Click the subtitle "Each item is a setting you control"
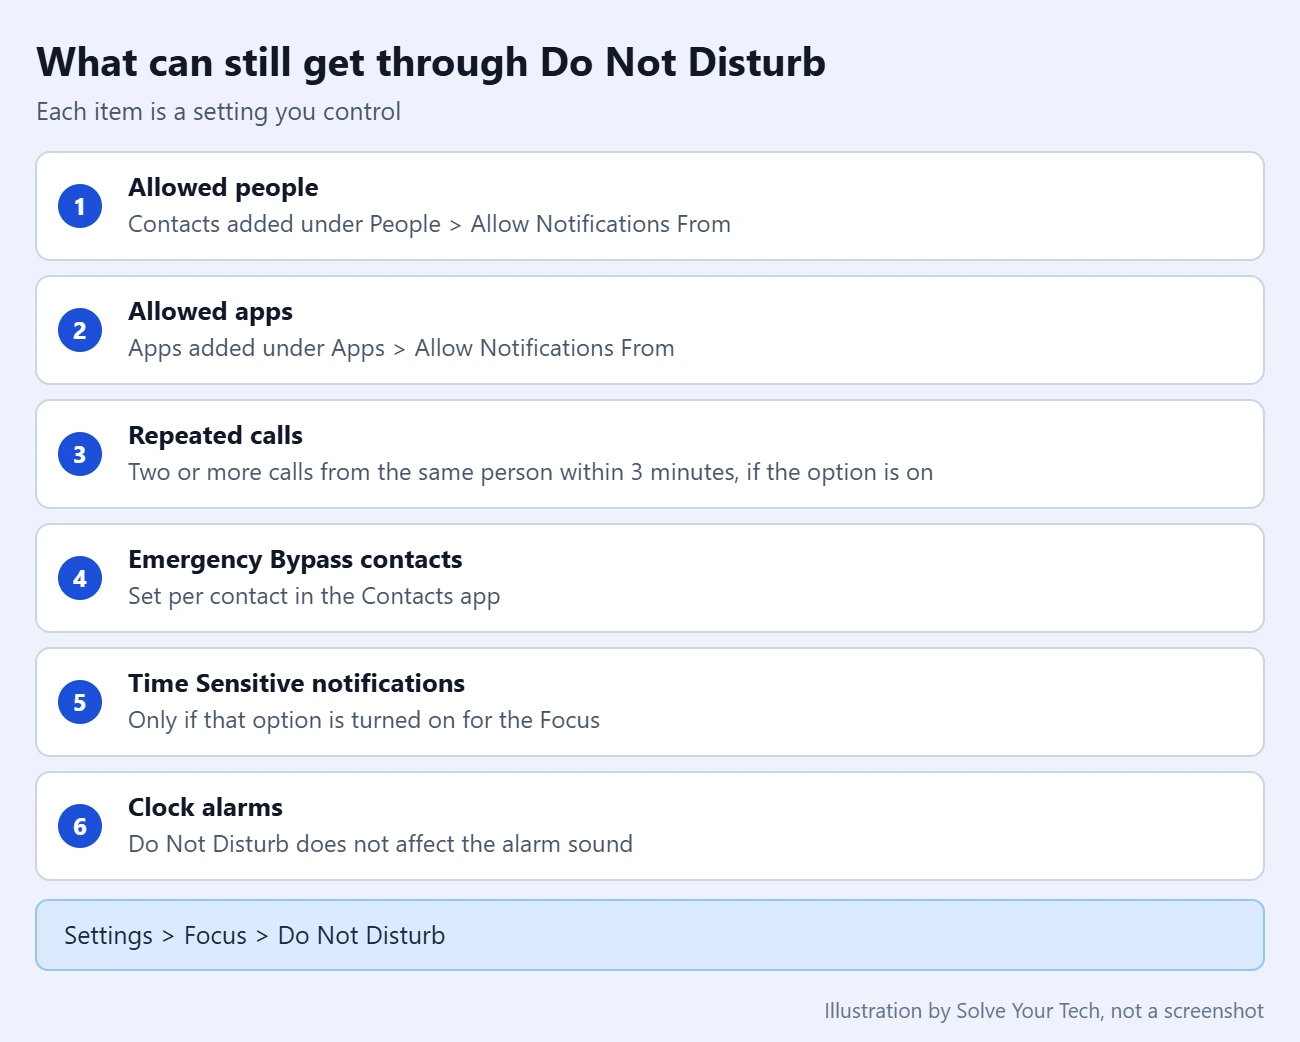The width and height of the screenshot is (1300, 1042). (218, 112)
